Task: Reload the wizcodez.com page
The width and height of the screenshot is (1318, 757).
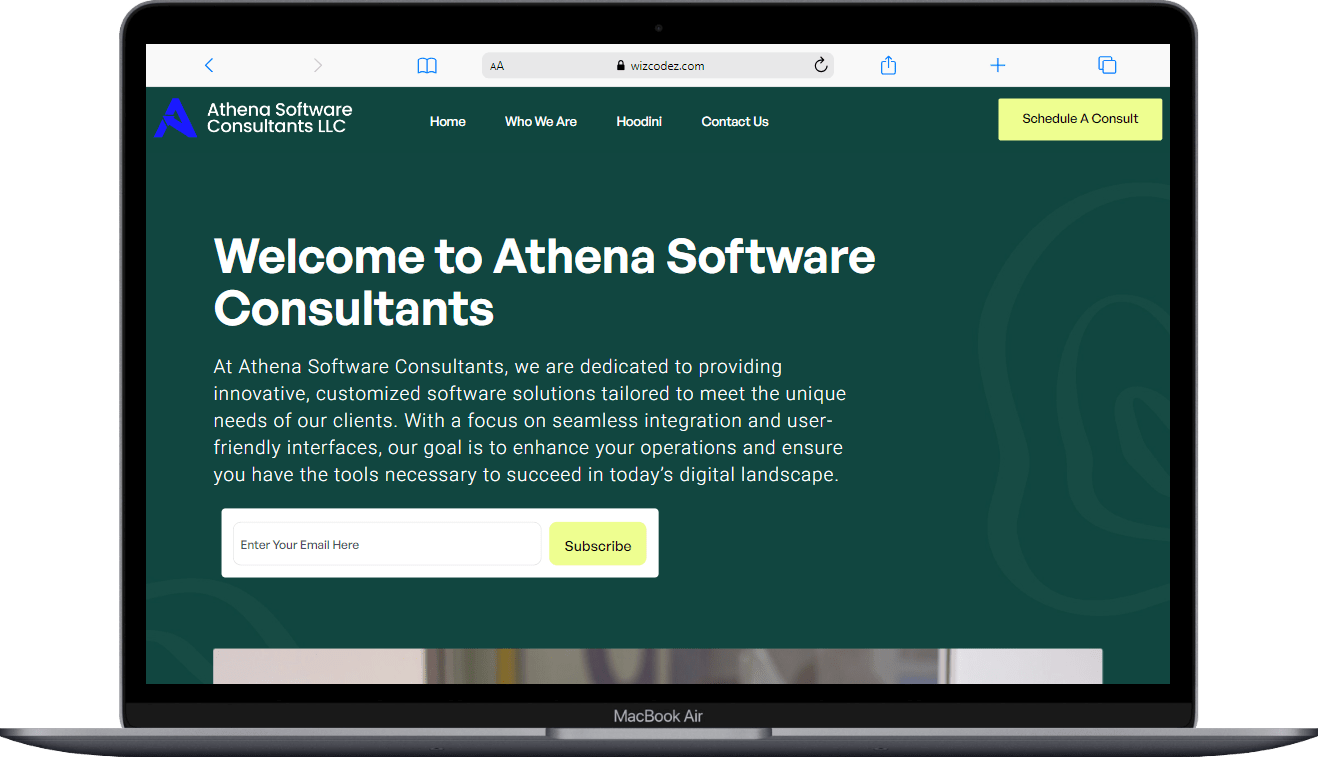Action: pyautogui.click(x=820, y=64)
